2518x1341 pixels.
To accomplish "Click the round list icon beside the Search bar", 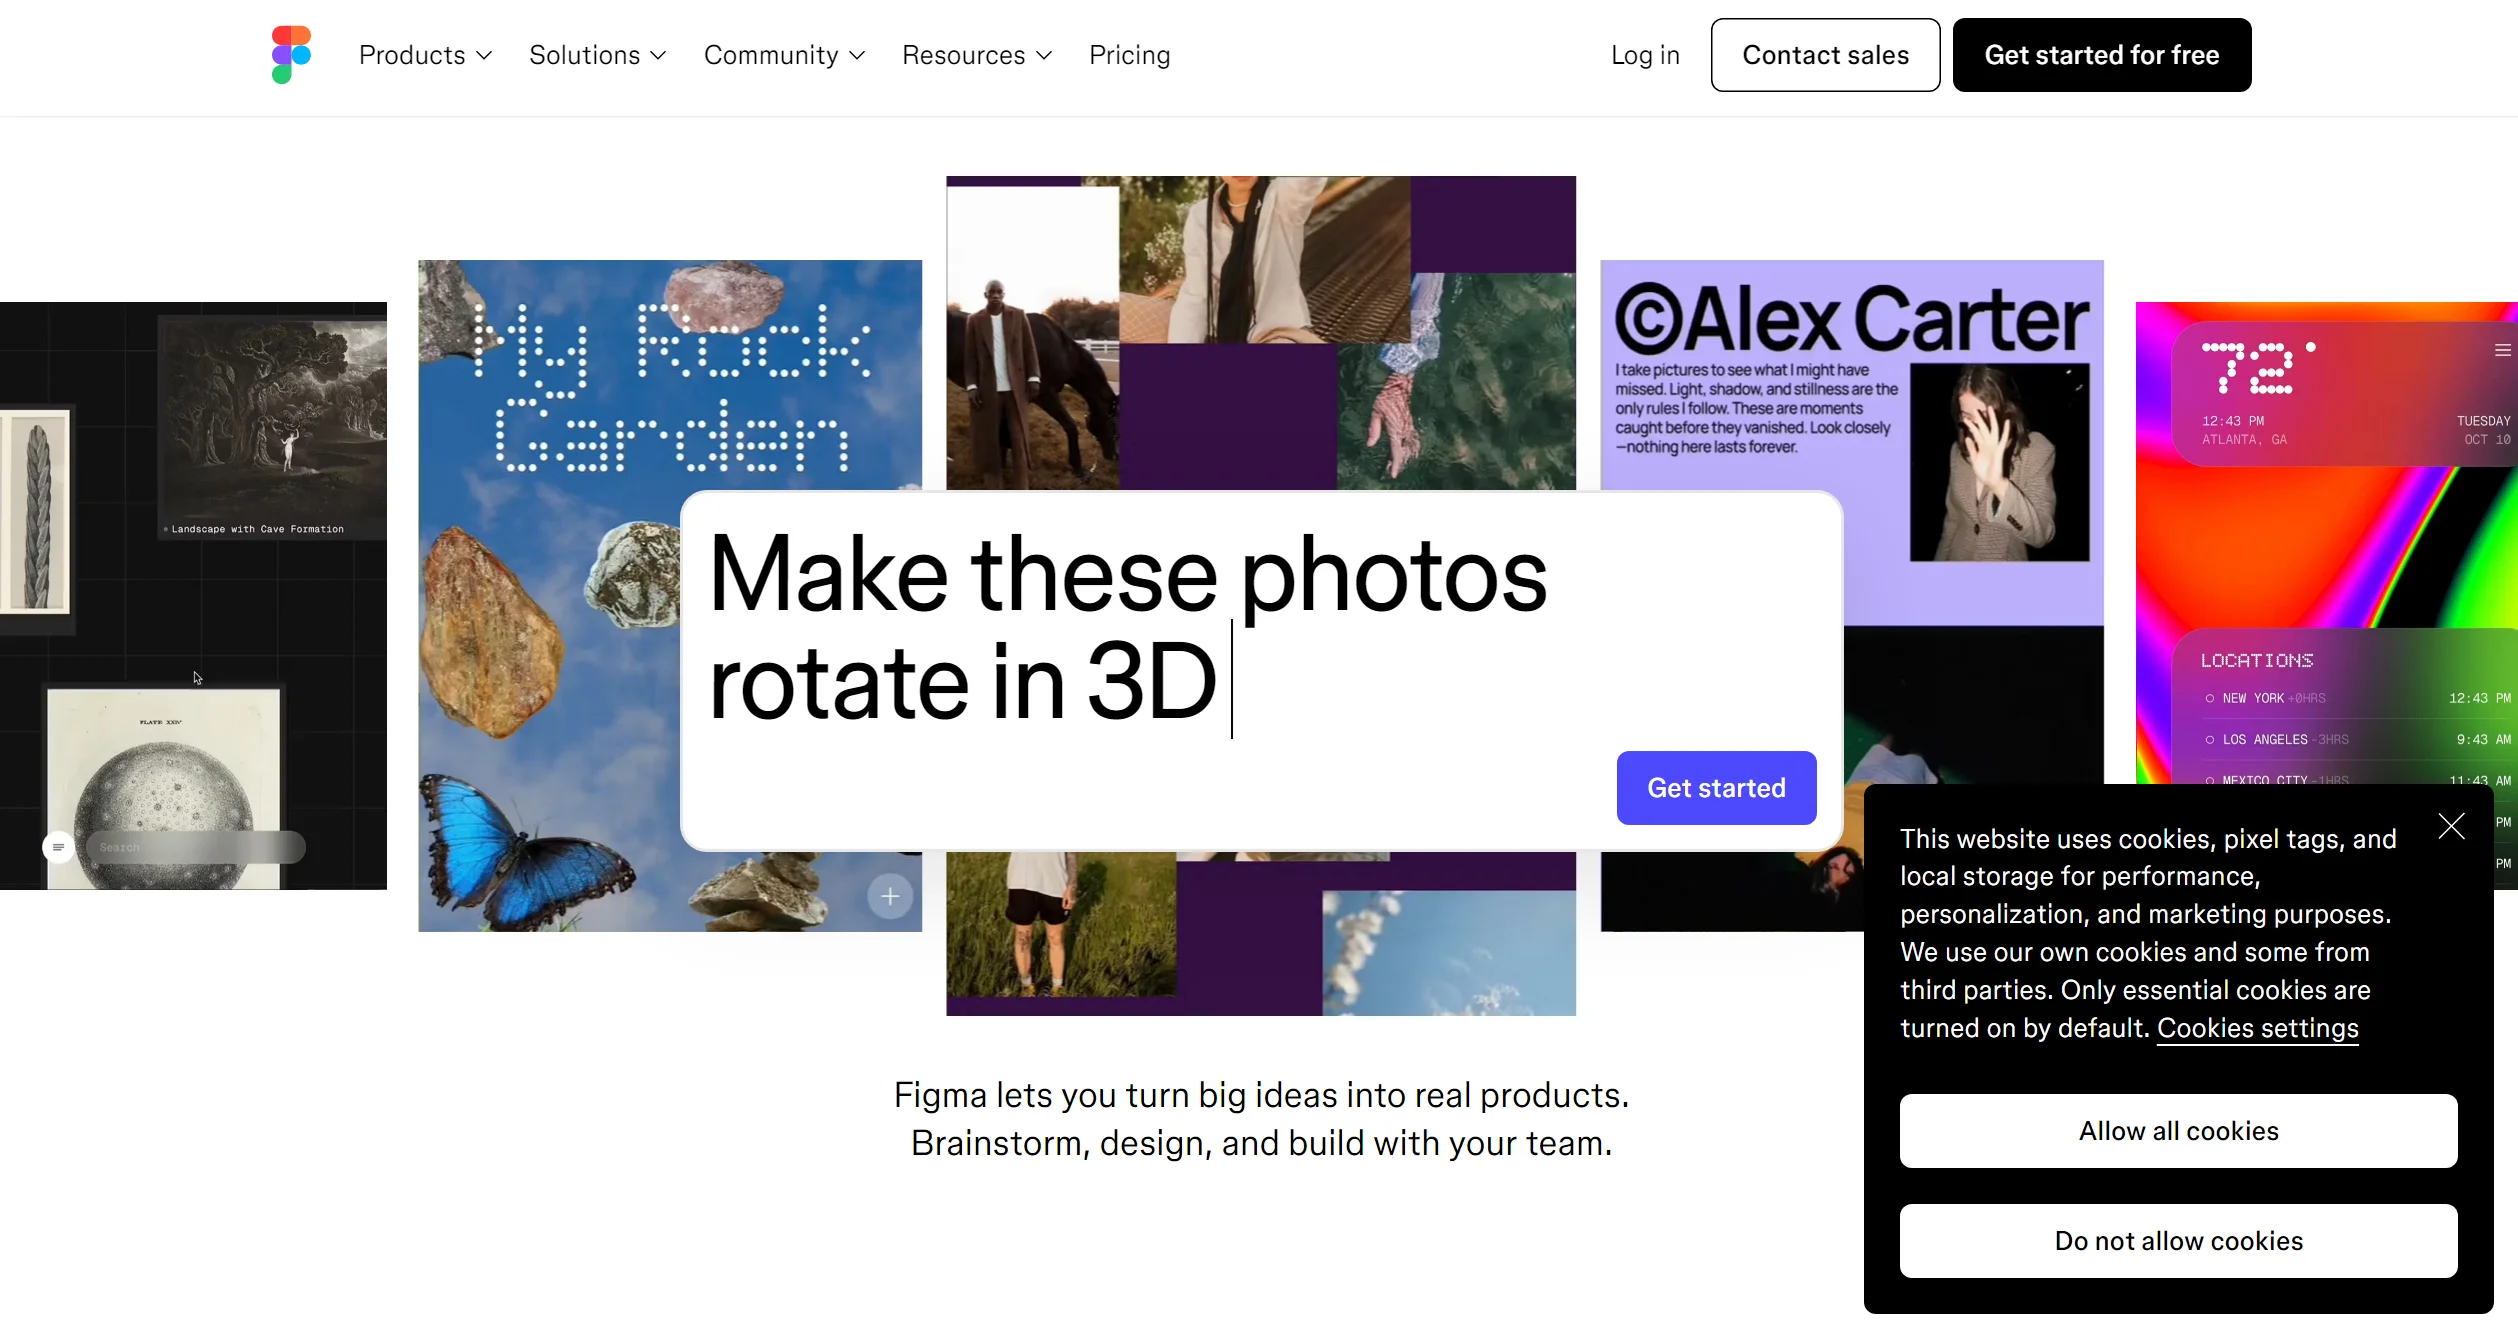I will (58, 847).
